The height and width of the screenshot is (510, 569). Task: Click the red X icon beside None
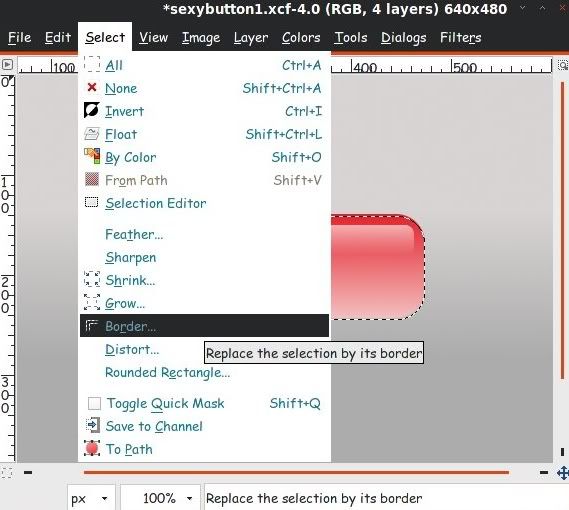click(x=92, y=87)
